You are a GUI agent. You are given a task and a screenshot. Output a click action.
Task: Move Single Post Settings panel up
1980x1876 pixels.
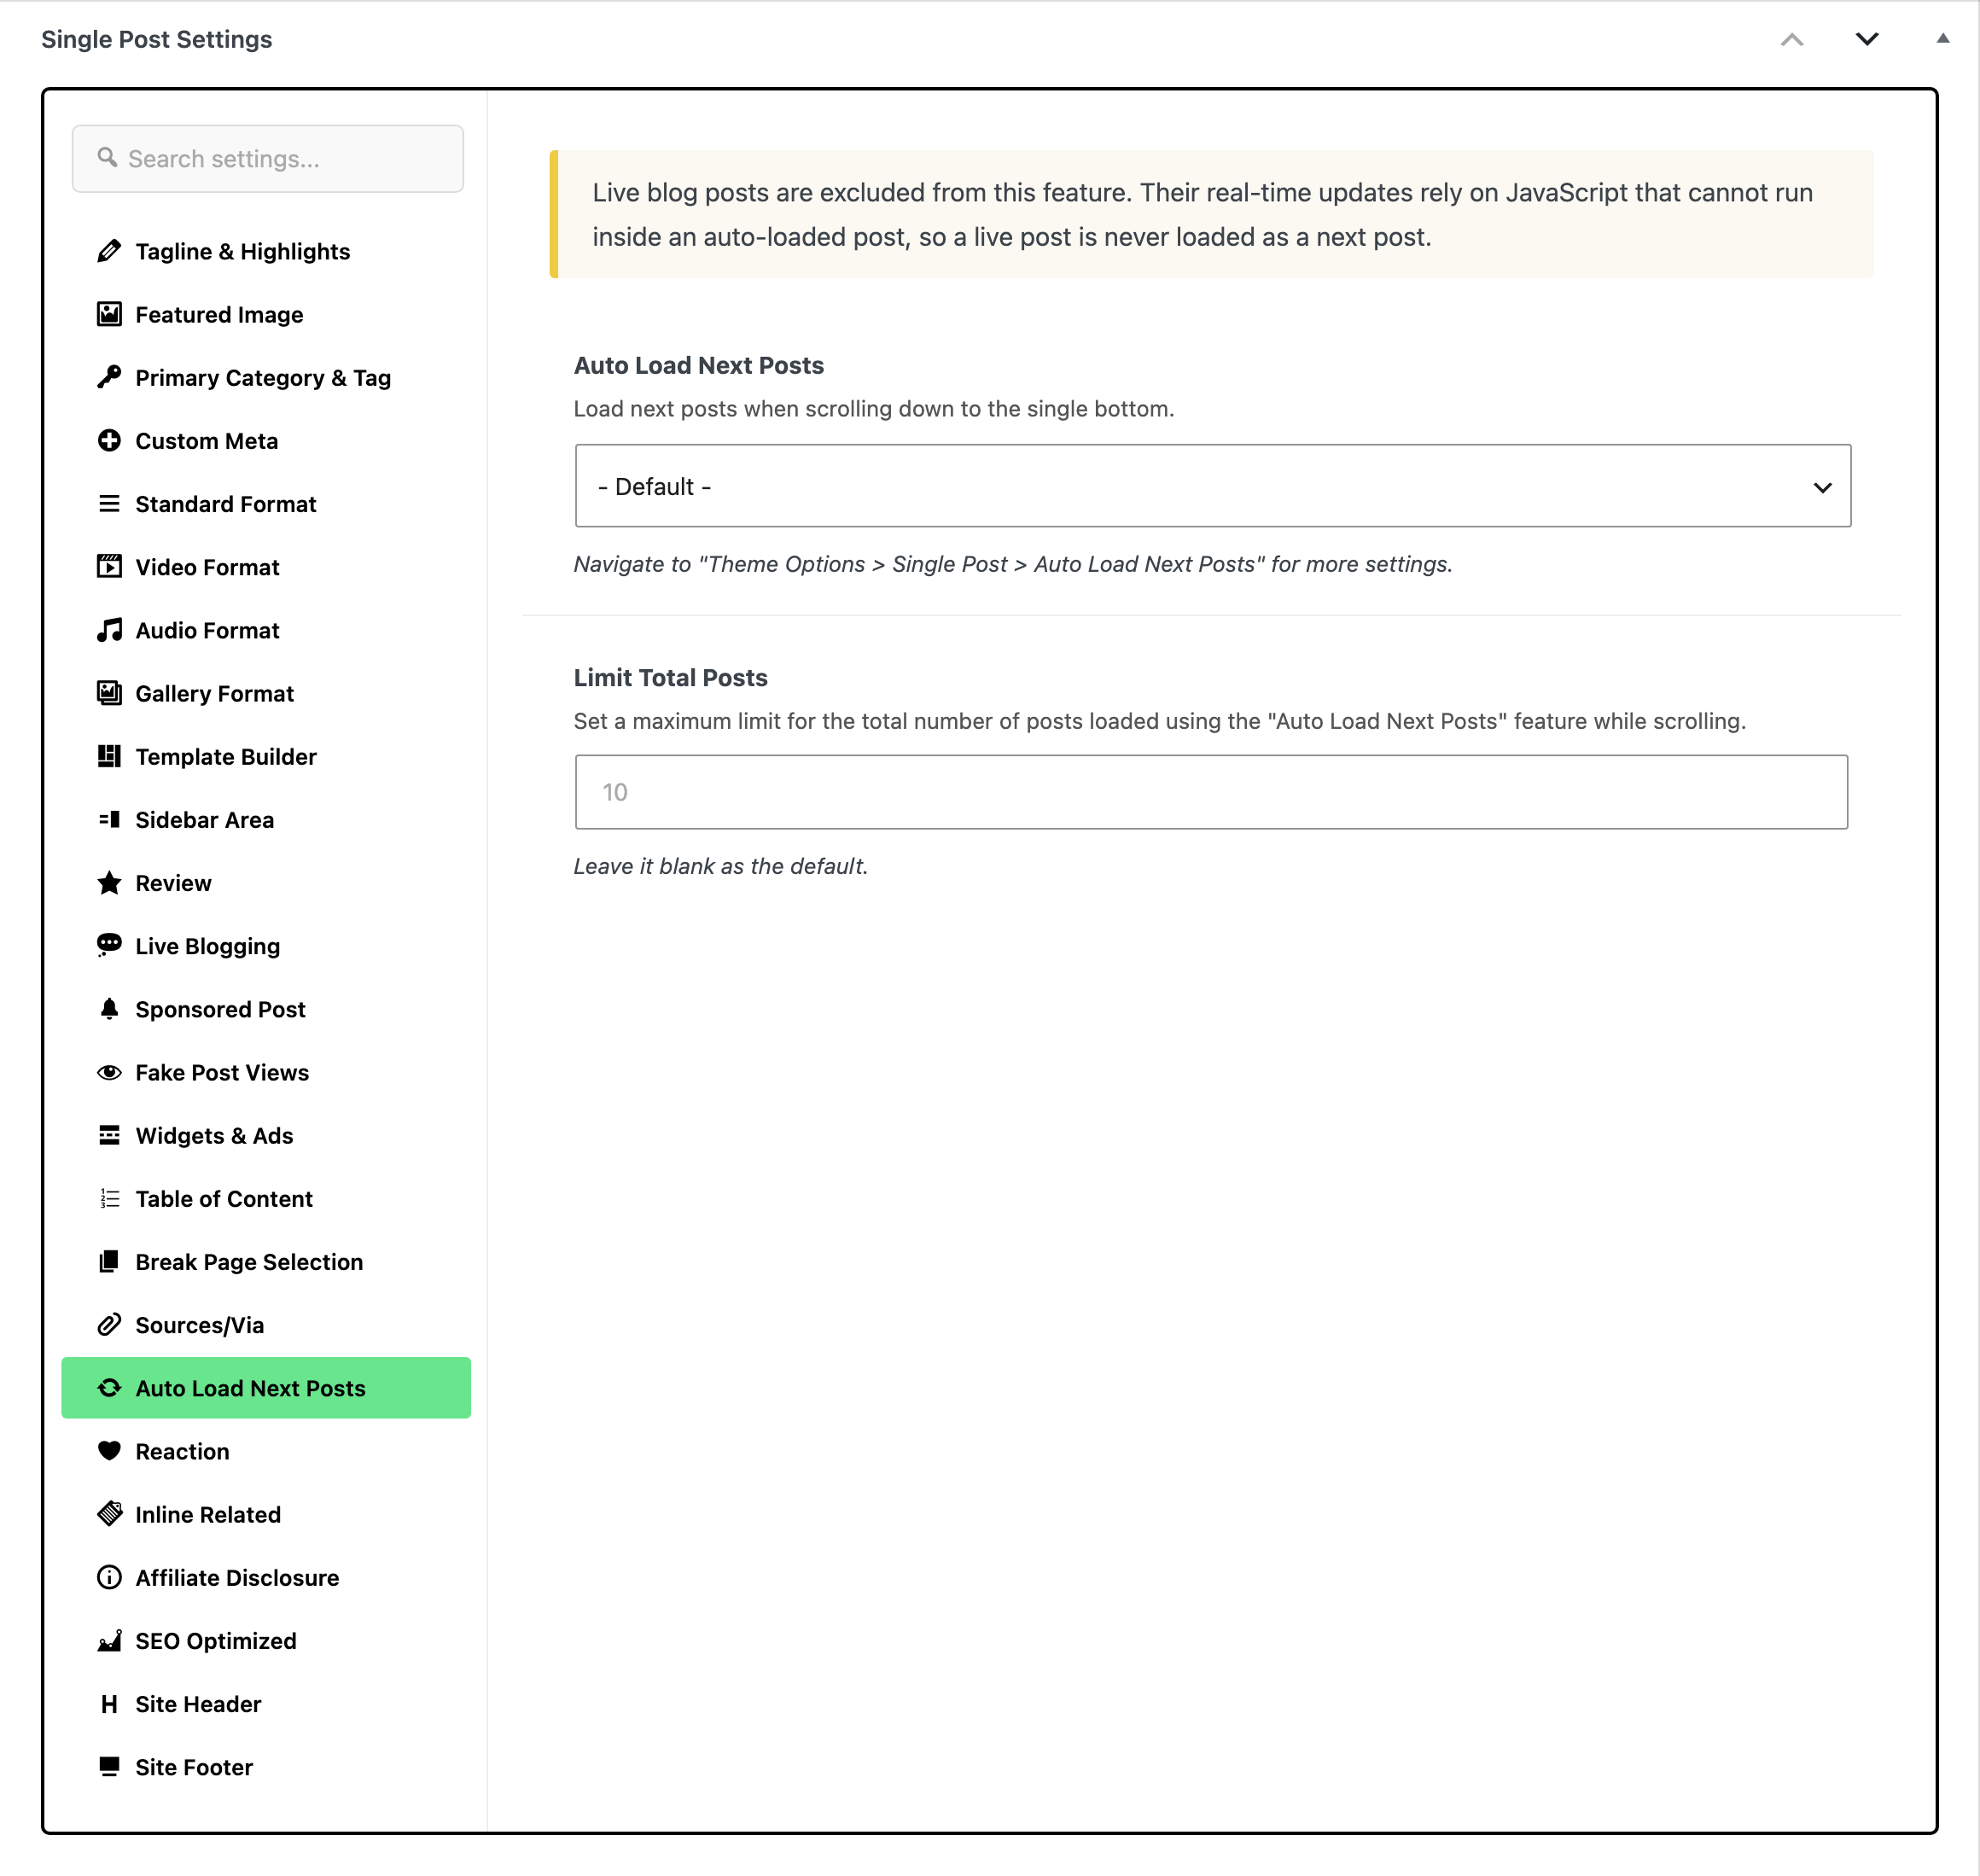[1791, 39]
